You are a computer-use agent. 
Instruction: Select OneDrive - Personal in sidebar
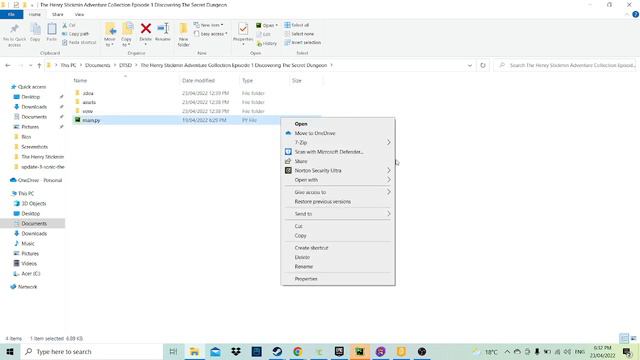36,180
